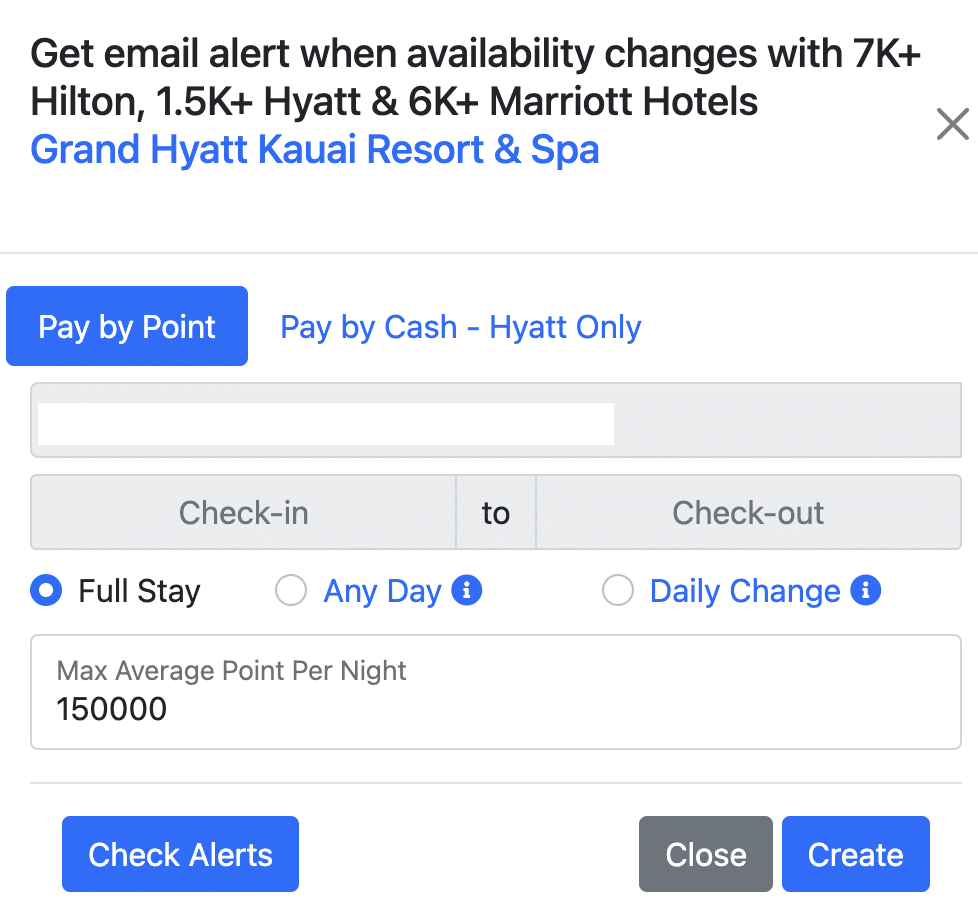Click the Full Stay label text

pyautogui.click(x=139, y=591)
